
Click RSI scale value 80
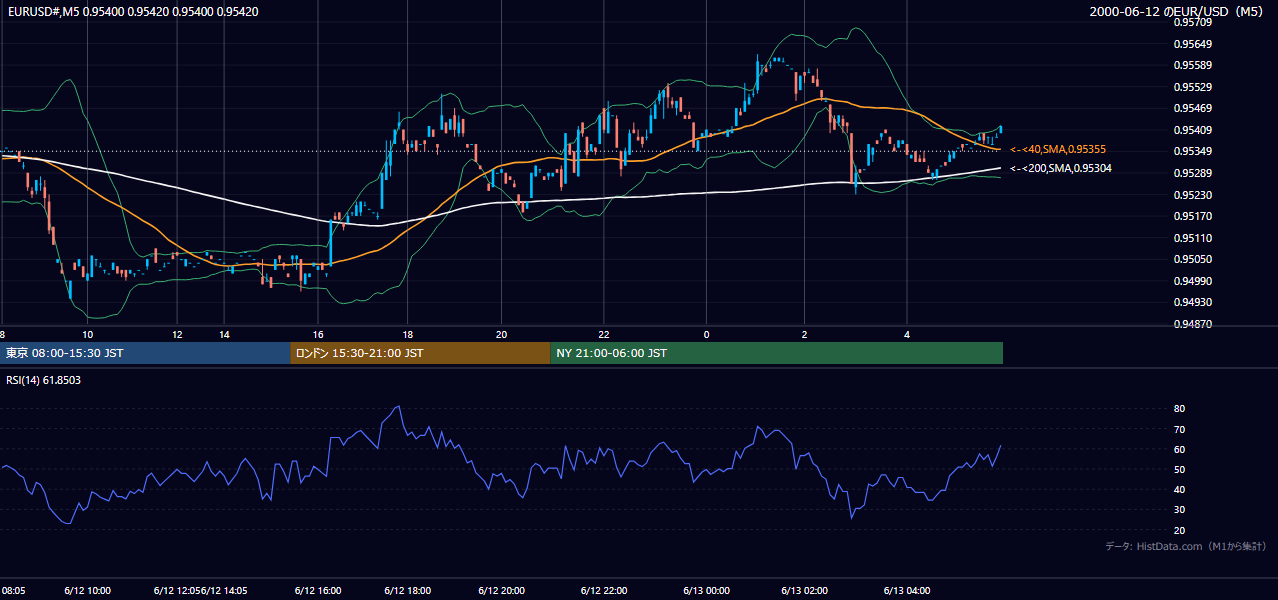pyautogui.click(x=1179, y=409)
